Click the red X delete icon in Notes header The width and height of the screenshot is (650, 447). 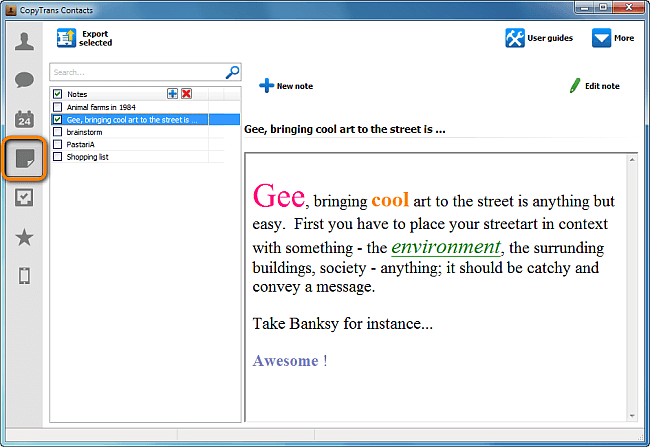pyautogui.click(x=187, y=94)
